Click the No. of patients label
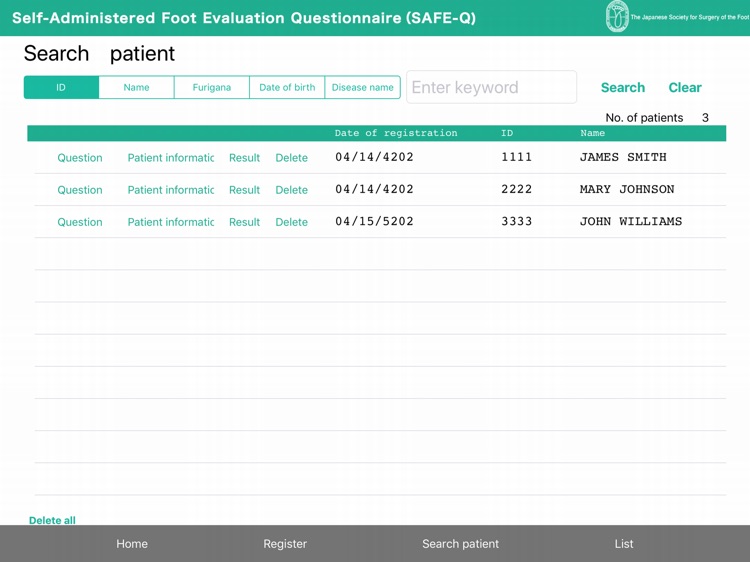Viewport: 750px width, 562px height. click(644, 118)
